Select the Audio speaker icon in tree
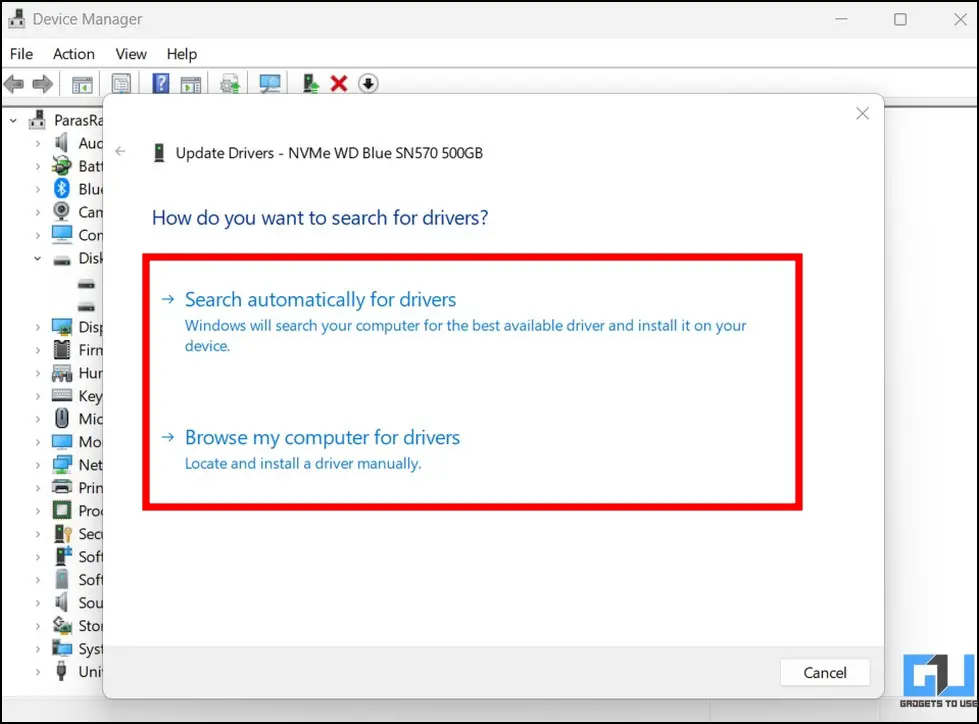The height and width of the screenshot is (724, 979). 61,143
